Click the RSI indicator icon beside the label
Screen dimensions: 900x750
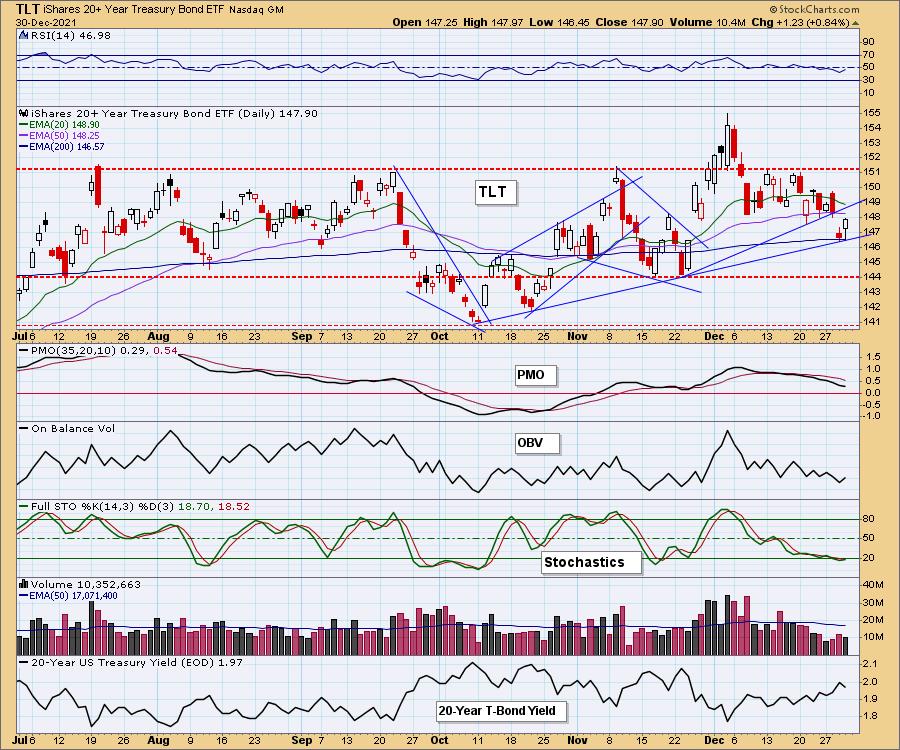(24, 36)
